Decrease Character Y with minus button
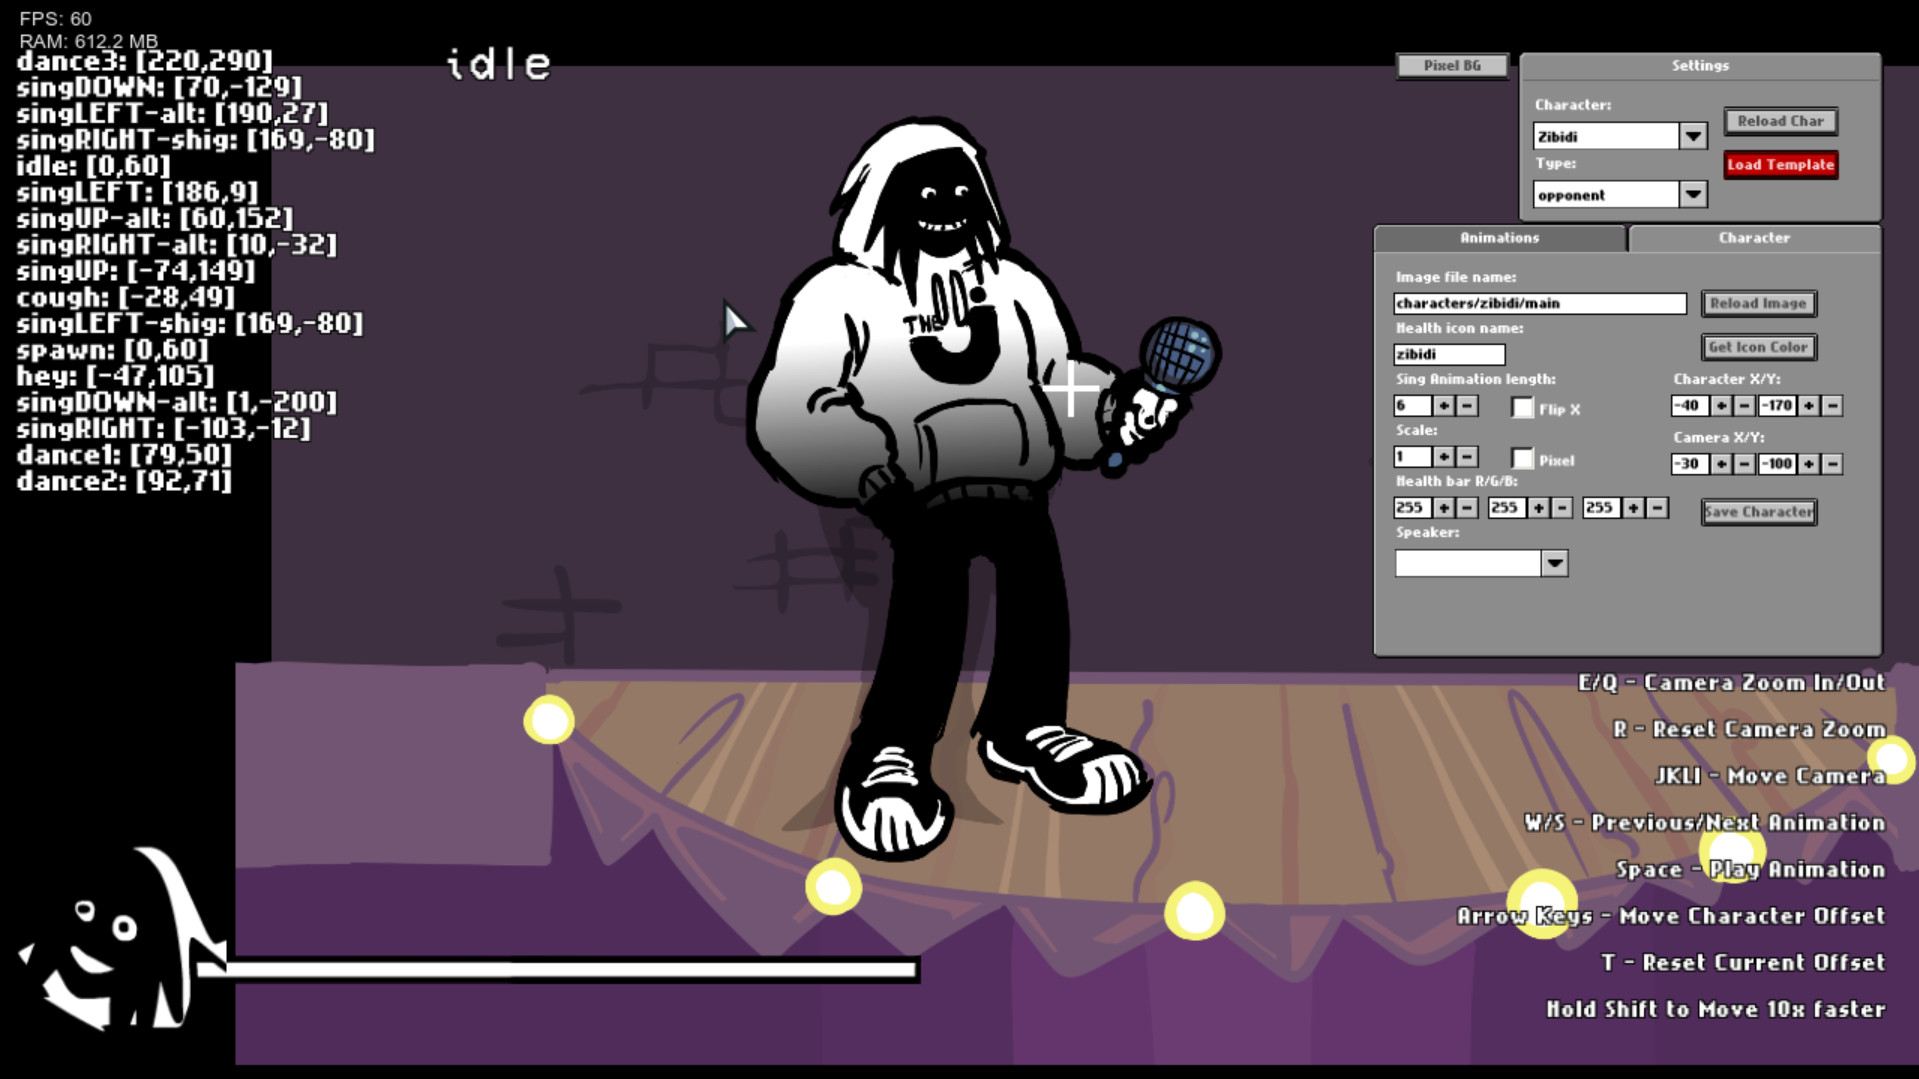Viewport: 1919px width, 1079px height. [x=1832, y=405]
